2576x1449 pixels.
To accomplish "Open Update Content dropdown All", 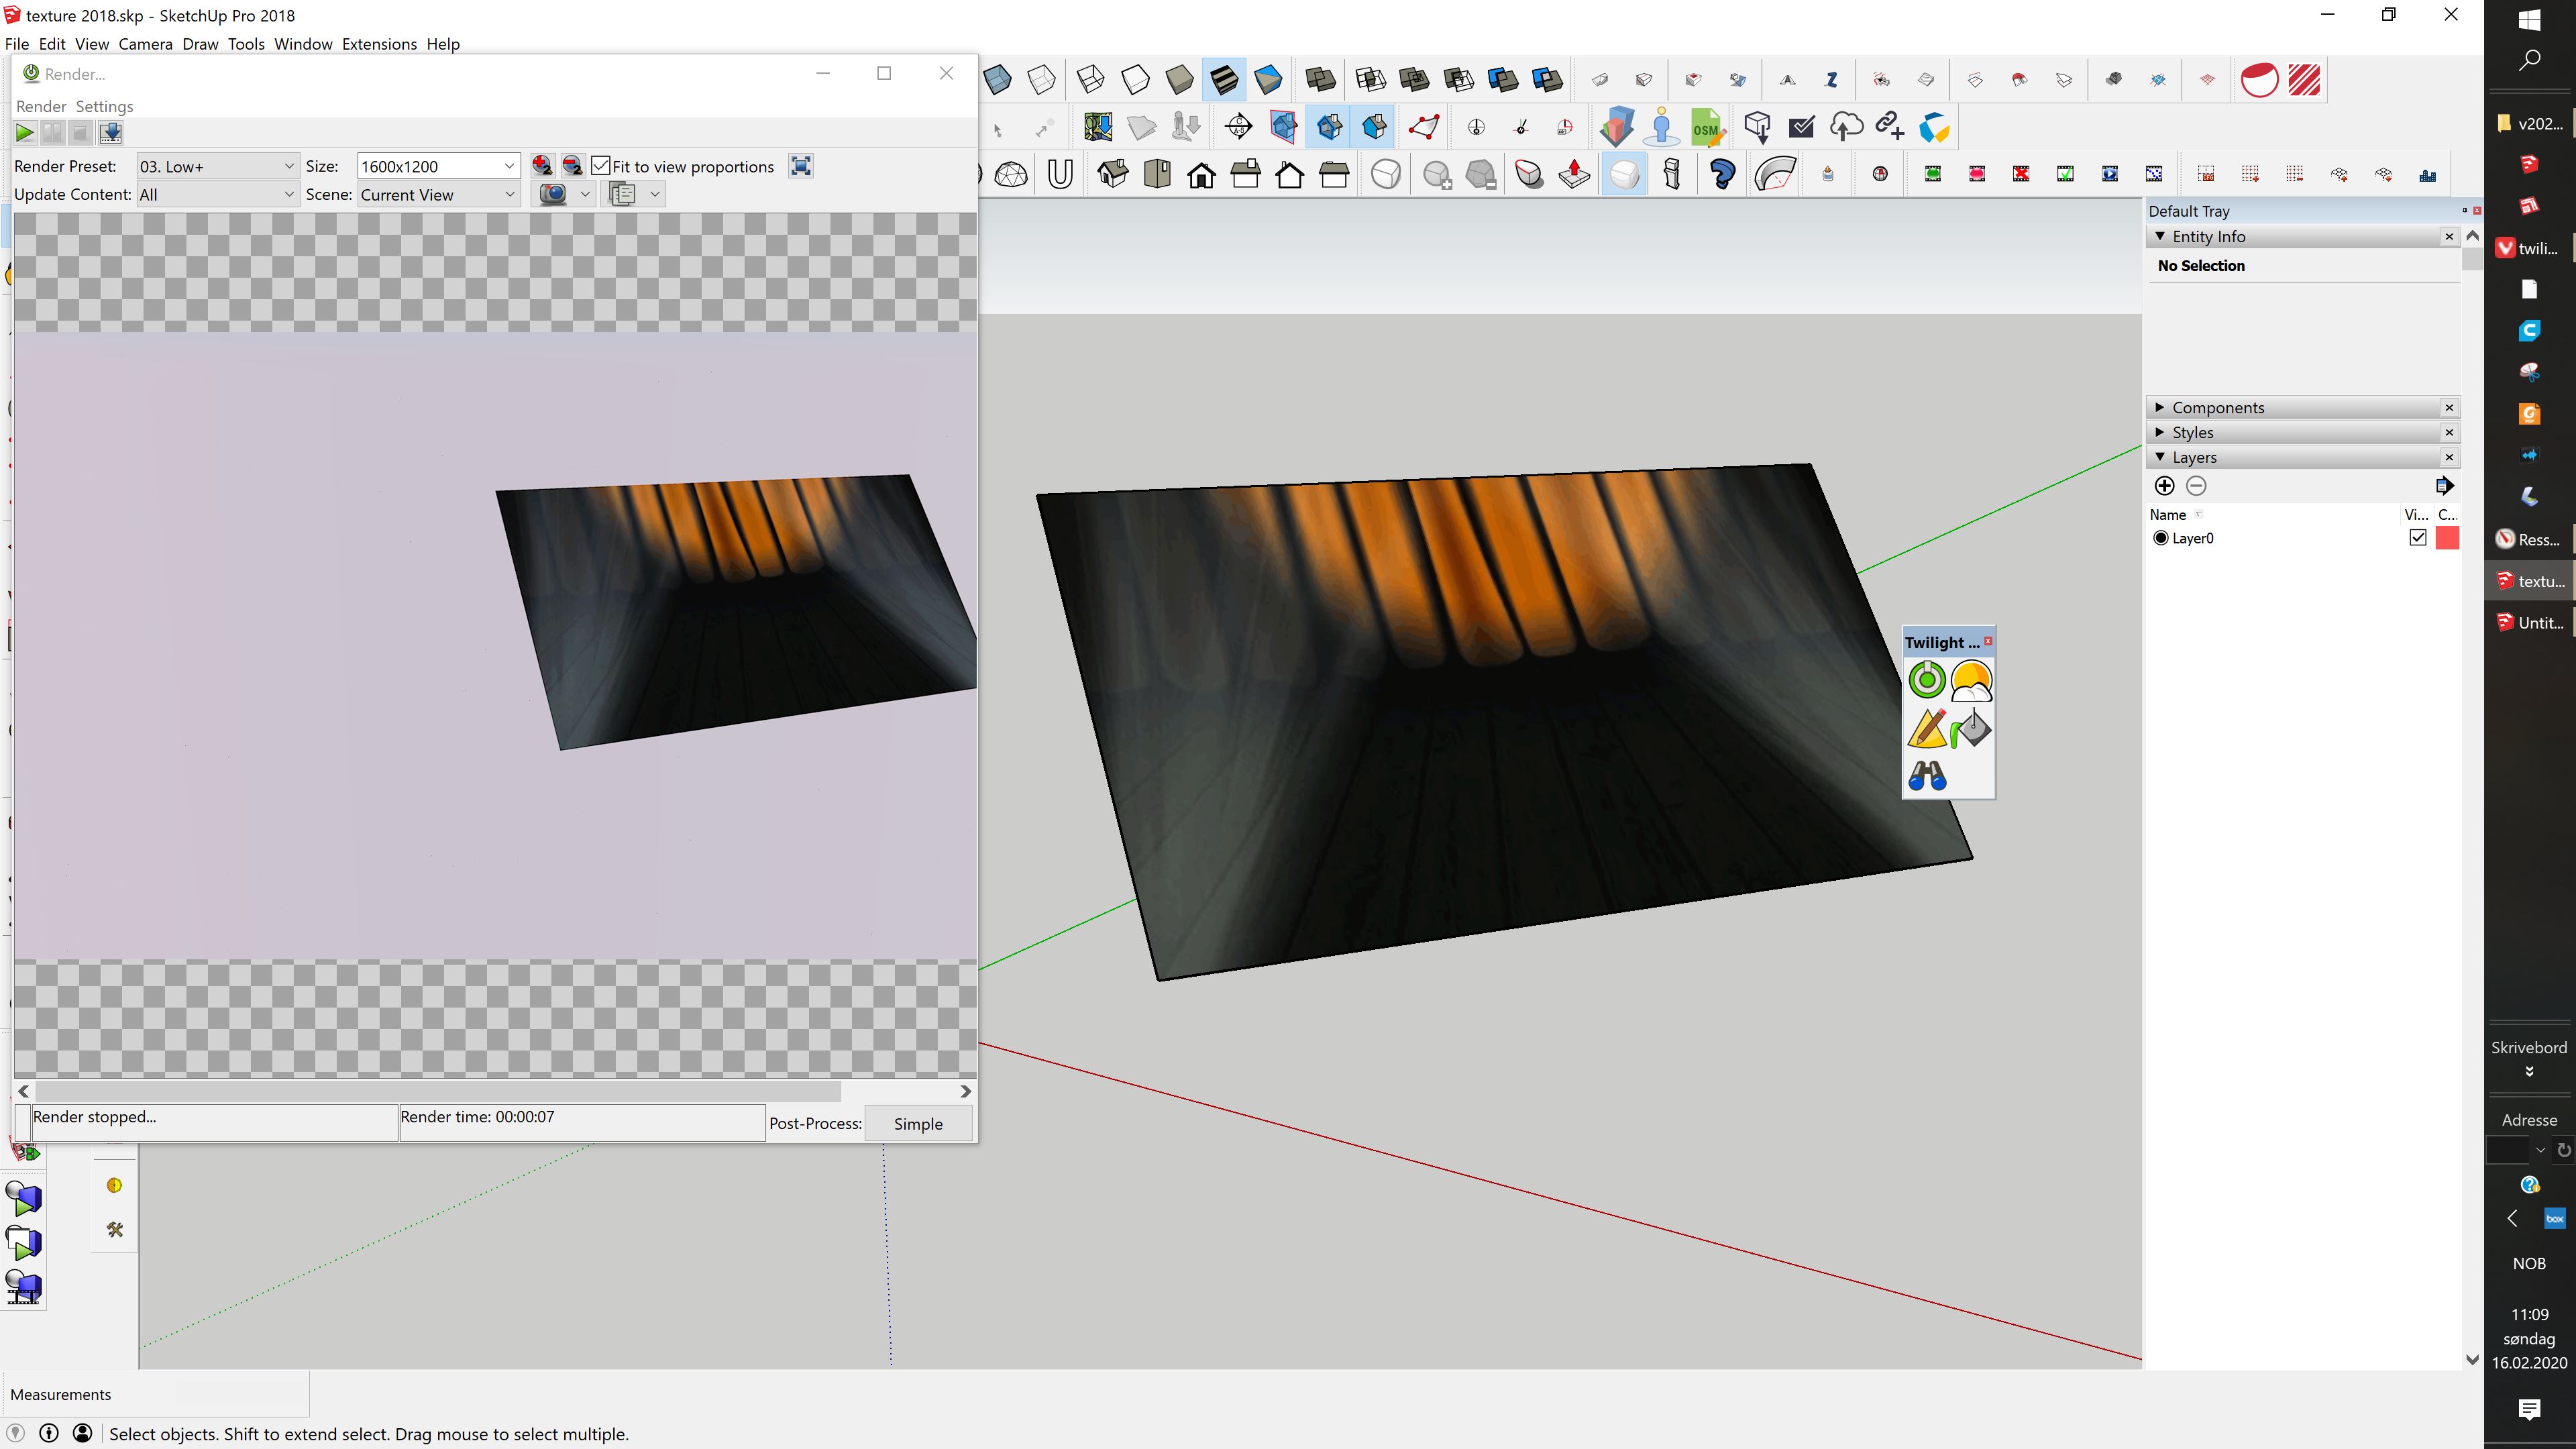I will click(217, 194).
